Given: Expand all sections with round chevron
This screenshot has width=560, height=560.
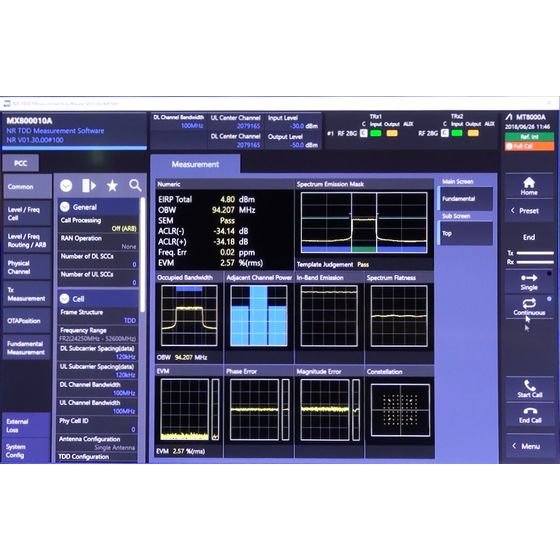Looking at the screenshot, I should click(x=66, y=185).
